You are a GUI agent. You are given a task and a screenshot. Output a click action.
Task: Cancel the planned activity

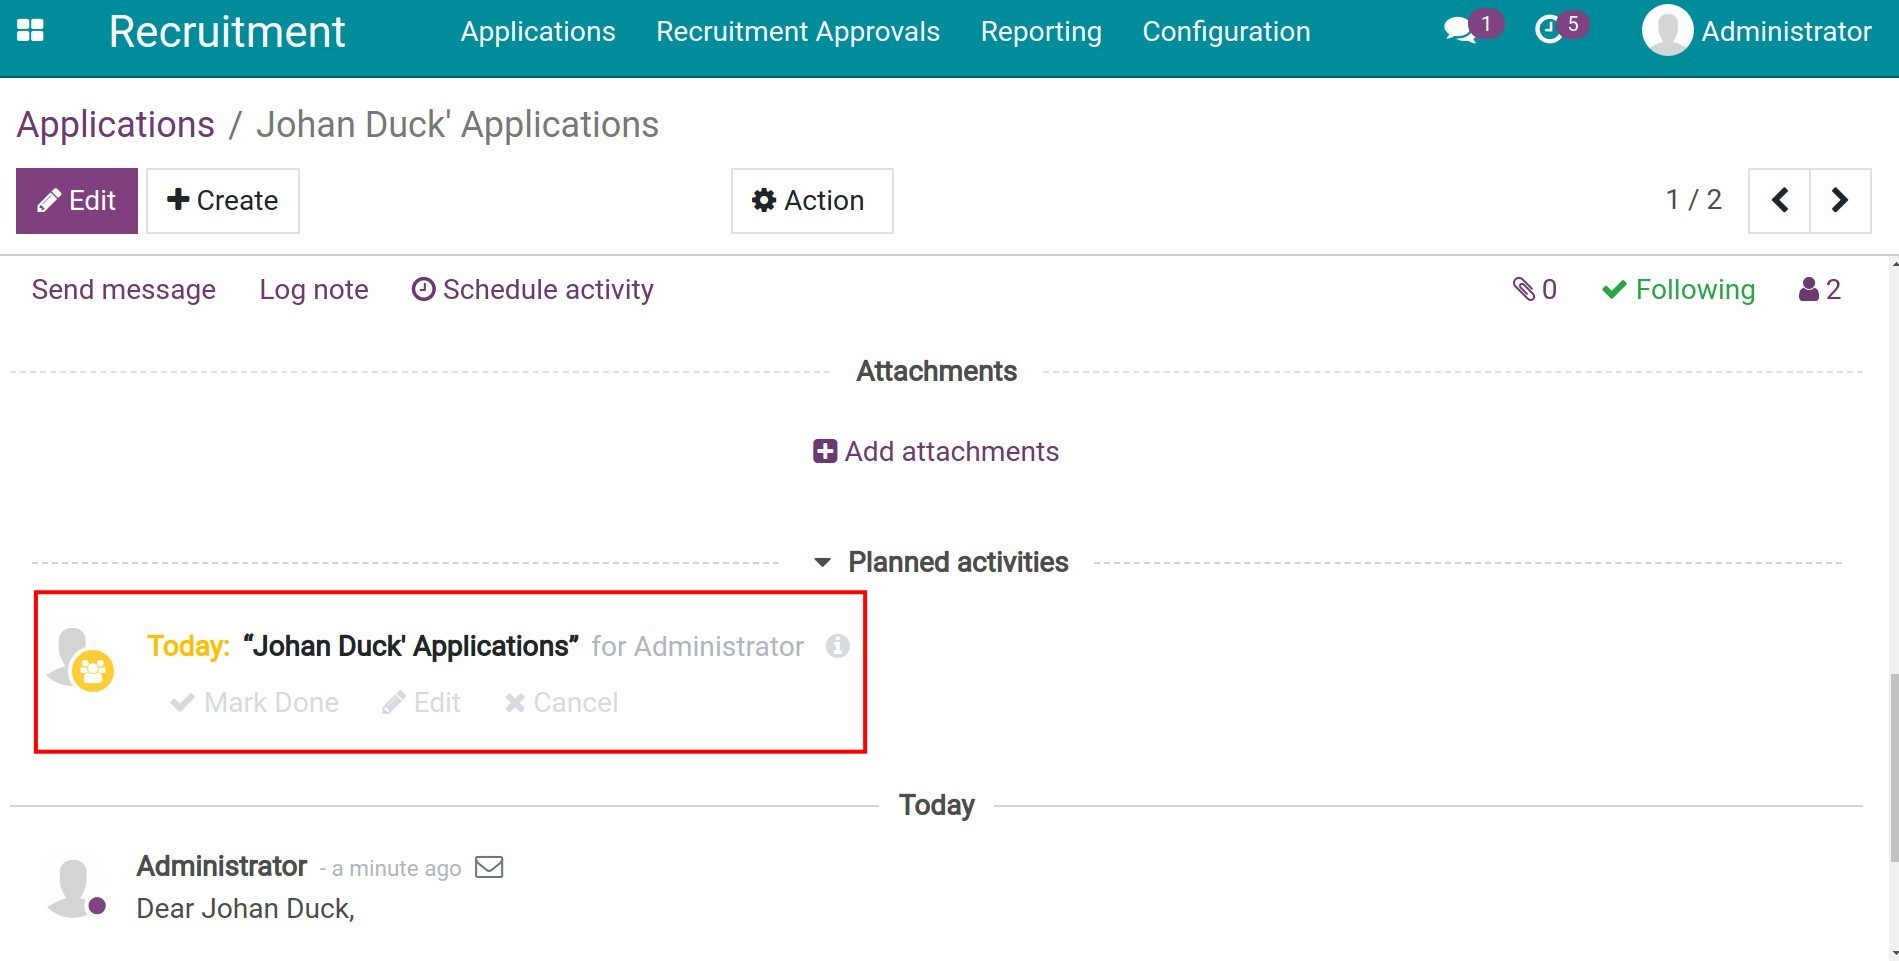562,702
